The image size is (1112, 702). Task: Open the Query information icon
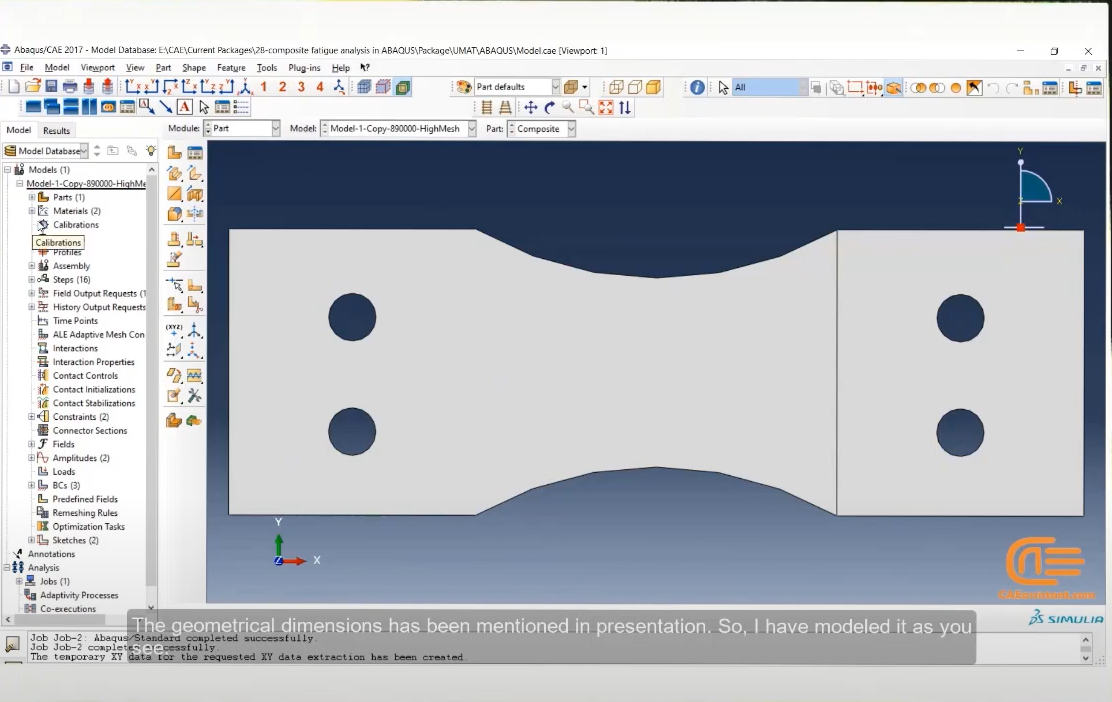point(697,87)
